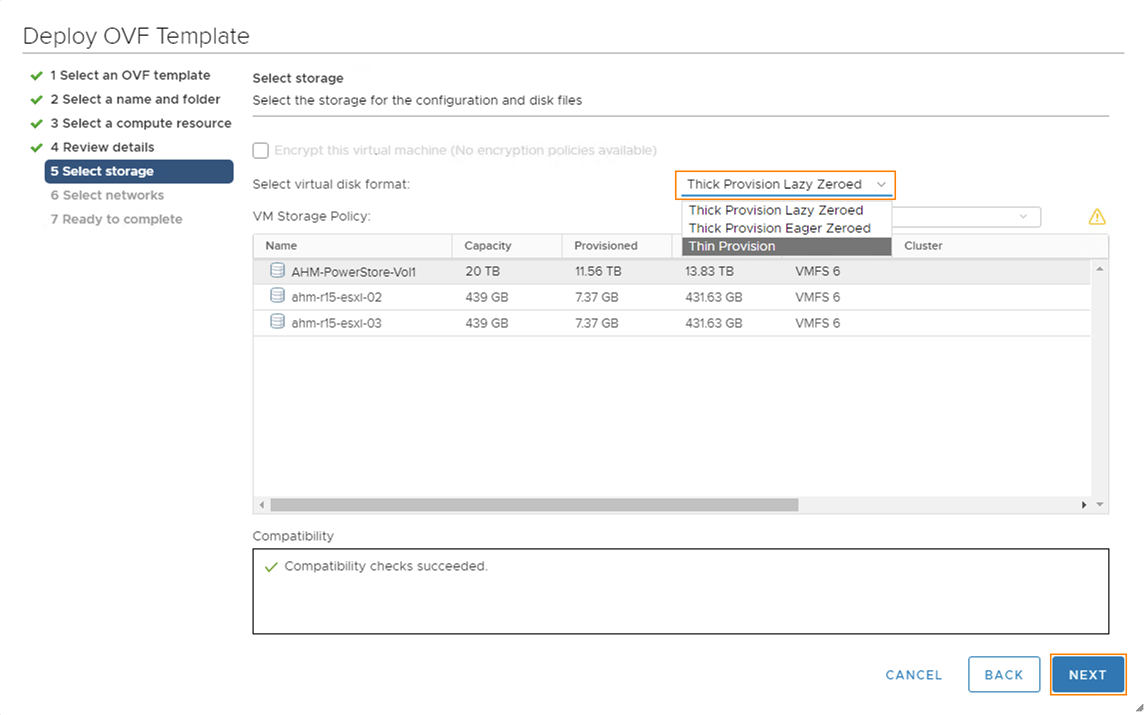Click the datastore icon beside AHM-PowerStore-Vol1
This screenshot has width=1145, height=715.
pyautogui.click(x=277, y=271)
